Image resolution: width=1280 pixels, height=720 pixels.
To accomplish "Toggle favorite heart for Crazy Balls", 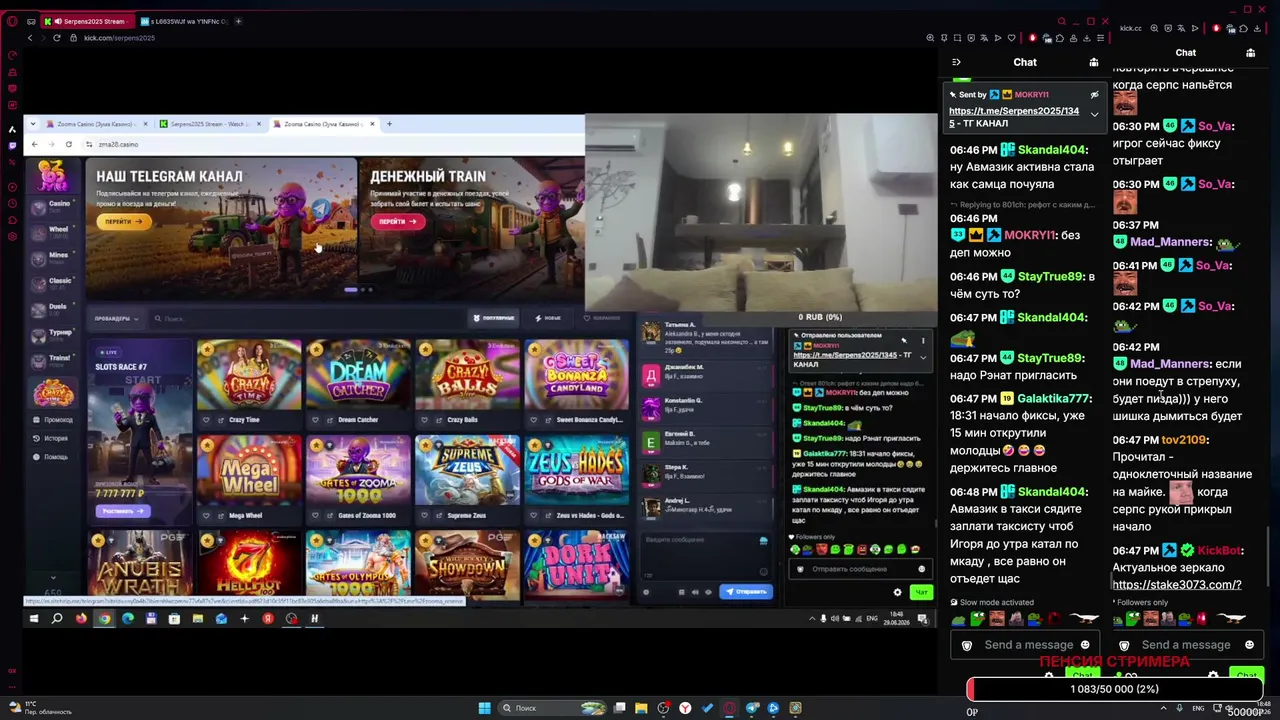I will (x=425, y=420).
